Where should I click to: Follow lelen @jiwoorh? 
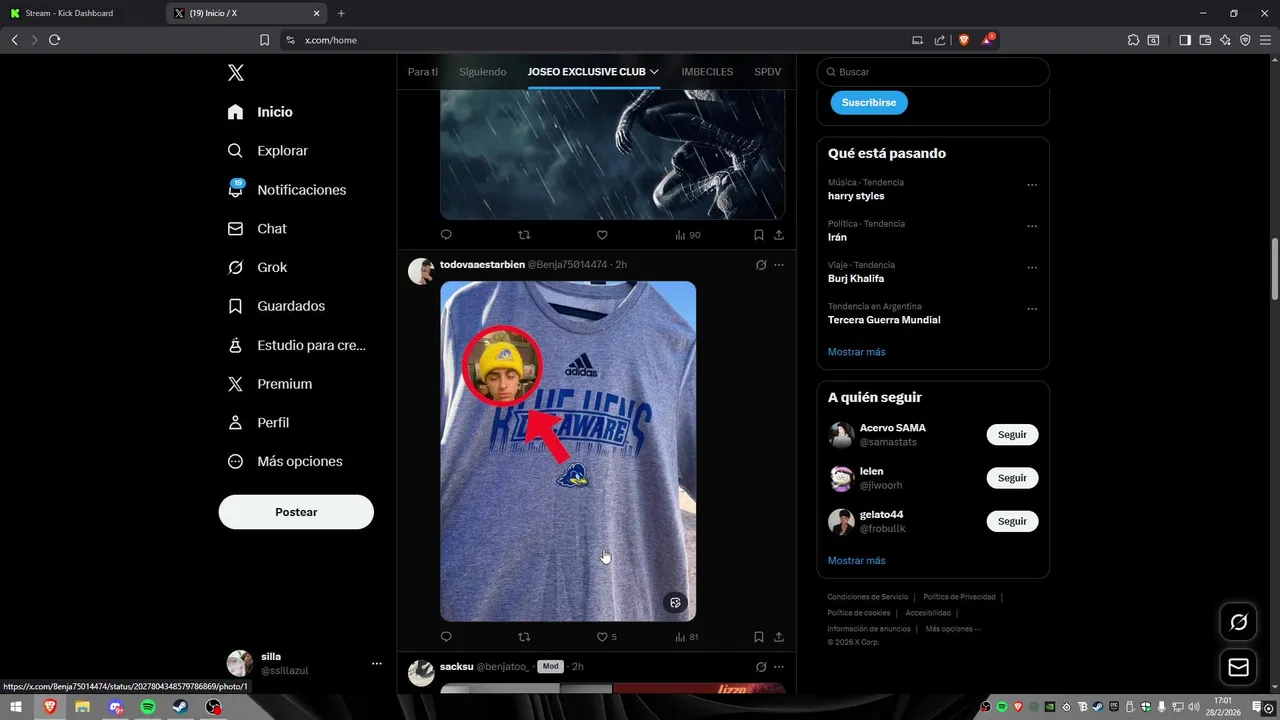click(x=1012, y=478)
